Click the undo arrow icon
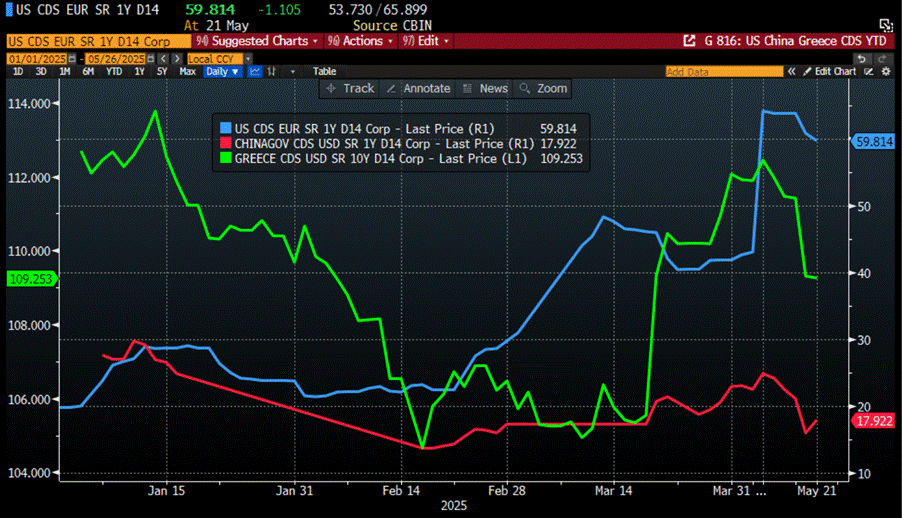The image size is (902, 518). click(861, 59)
